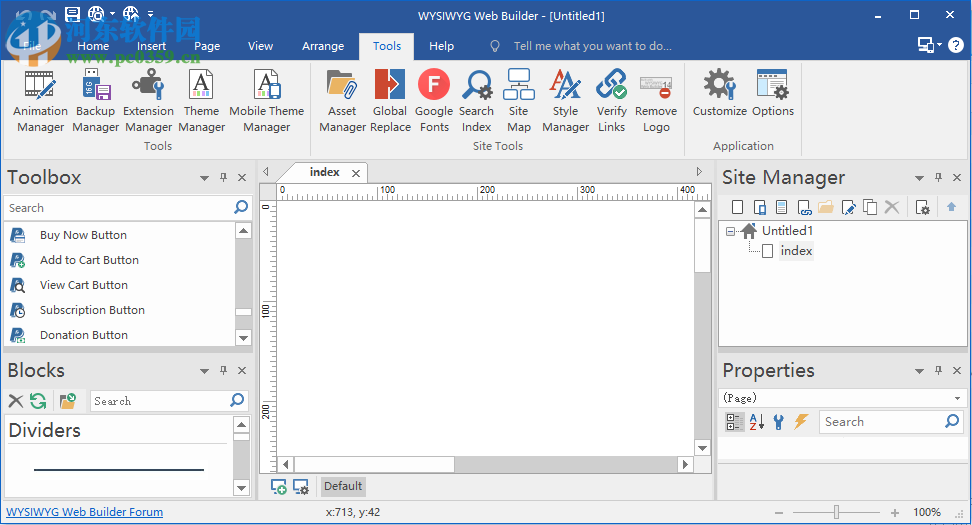
Task: Open the View ribbon tab
Action: click(260, 46)
